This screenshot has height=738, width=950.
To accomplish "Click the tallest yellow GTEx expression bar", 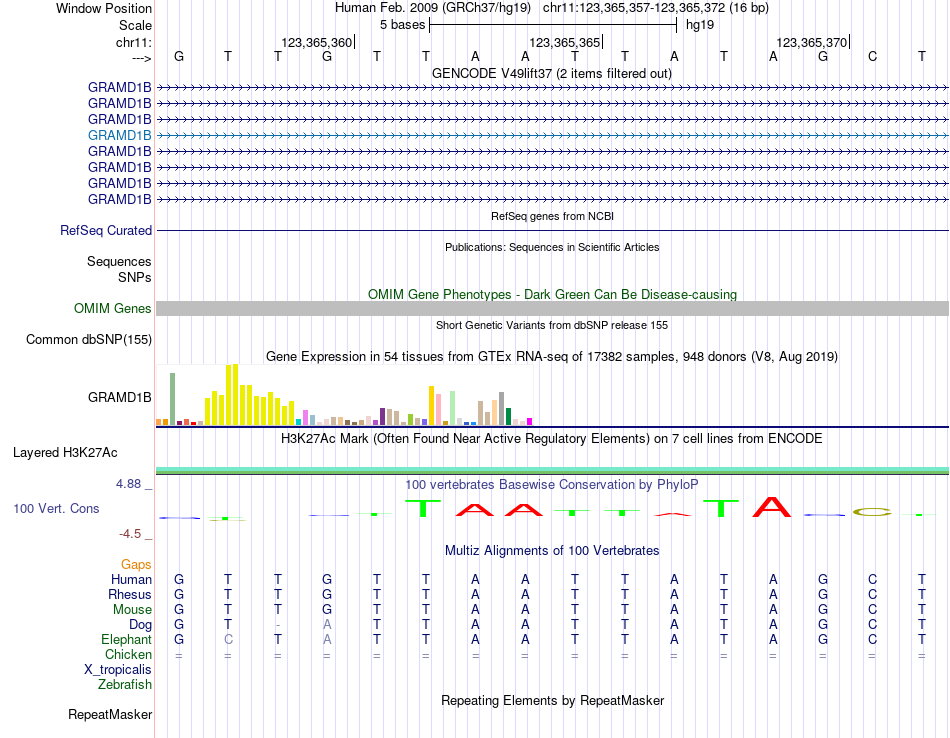I will coord(236,394).
